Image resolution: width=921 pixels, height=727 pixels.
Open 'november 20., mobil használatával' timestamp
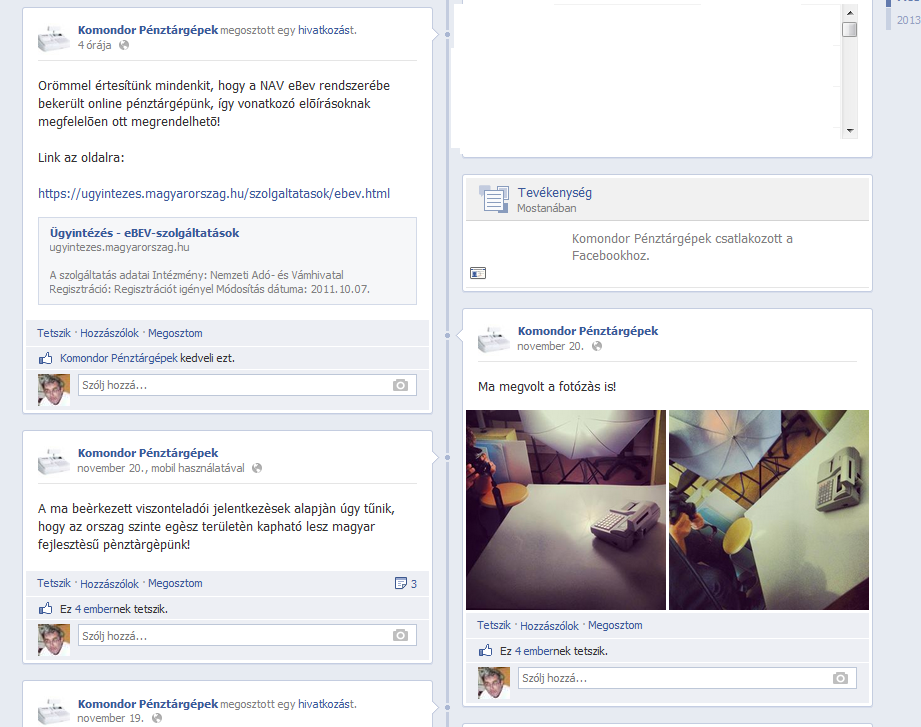tap(161, 468)
